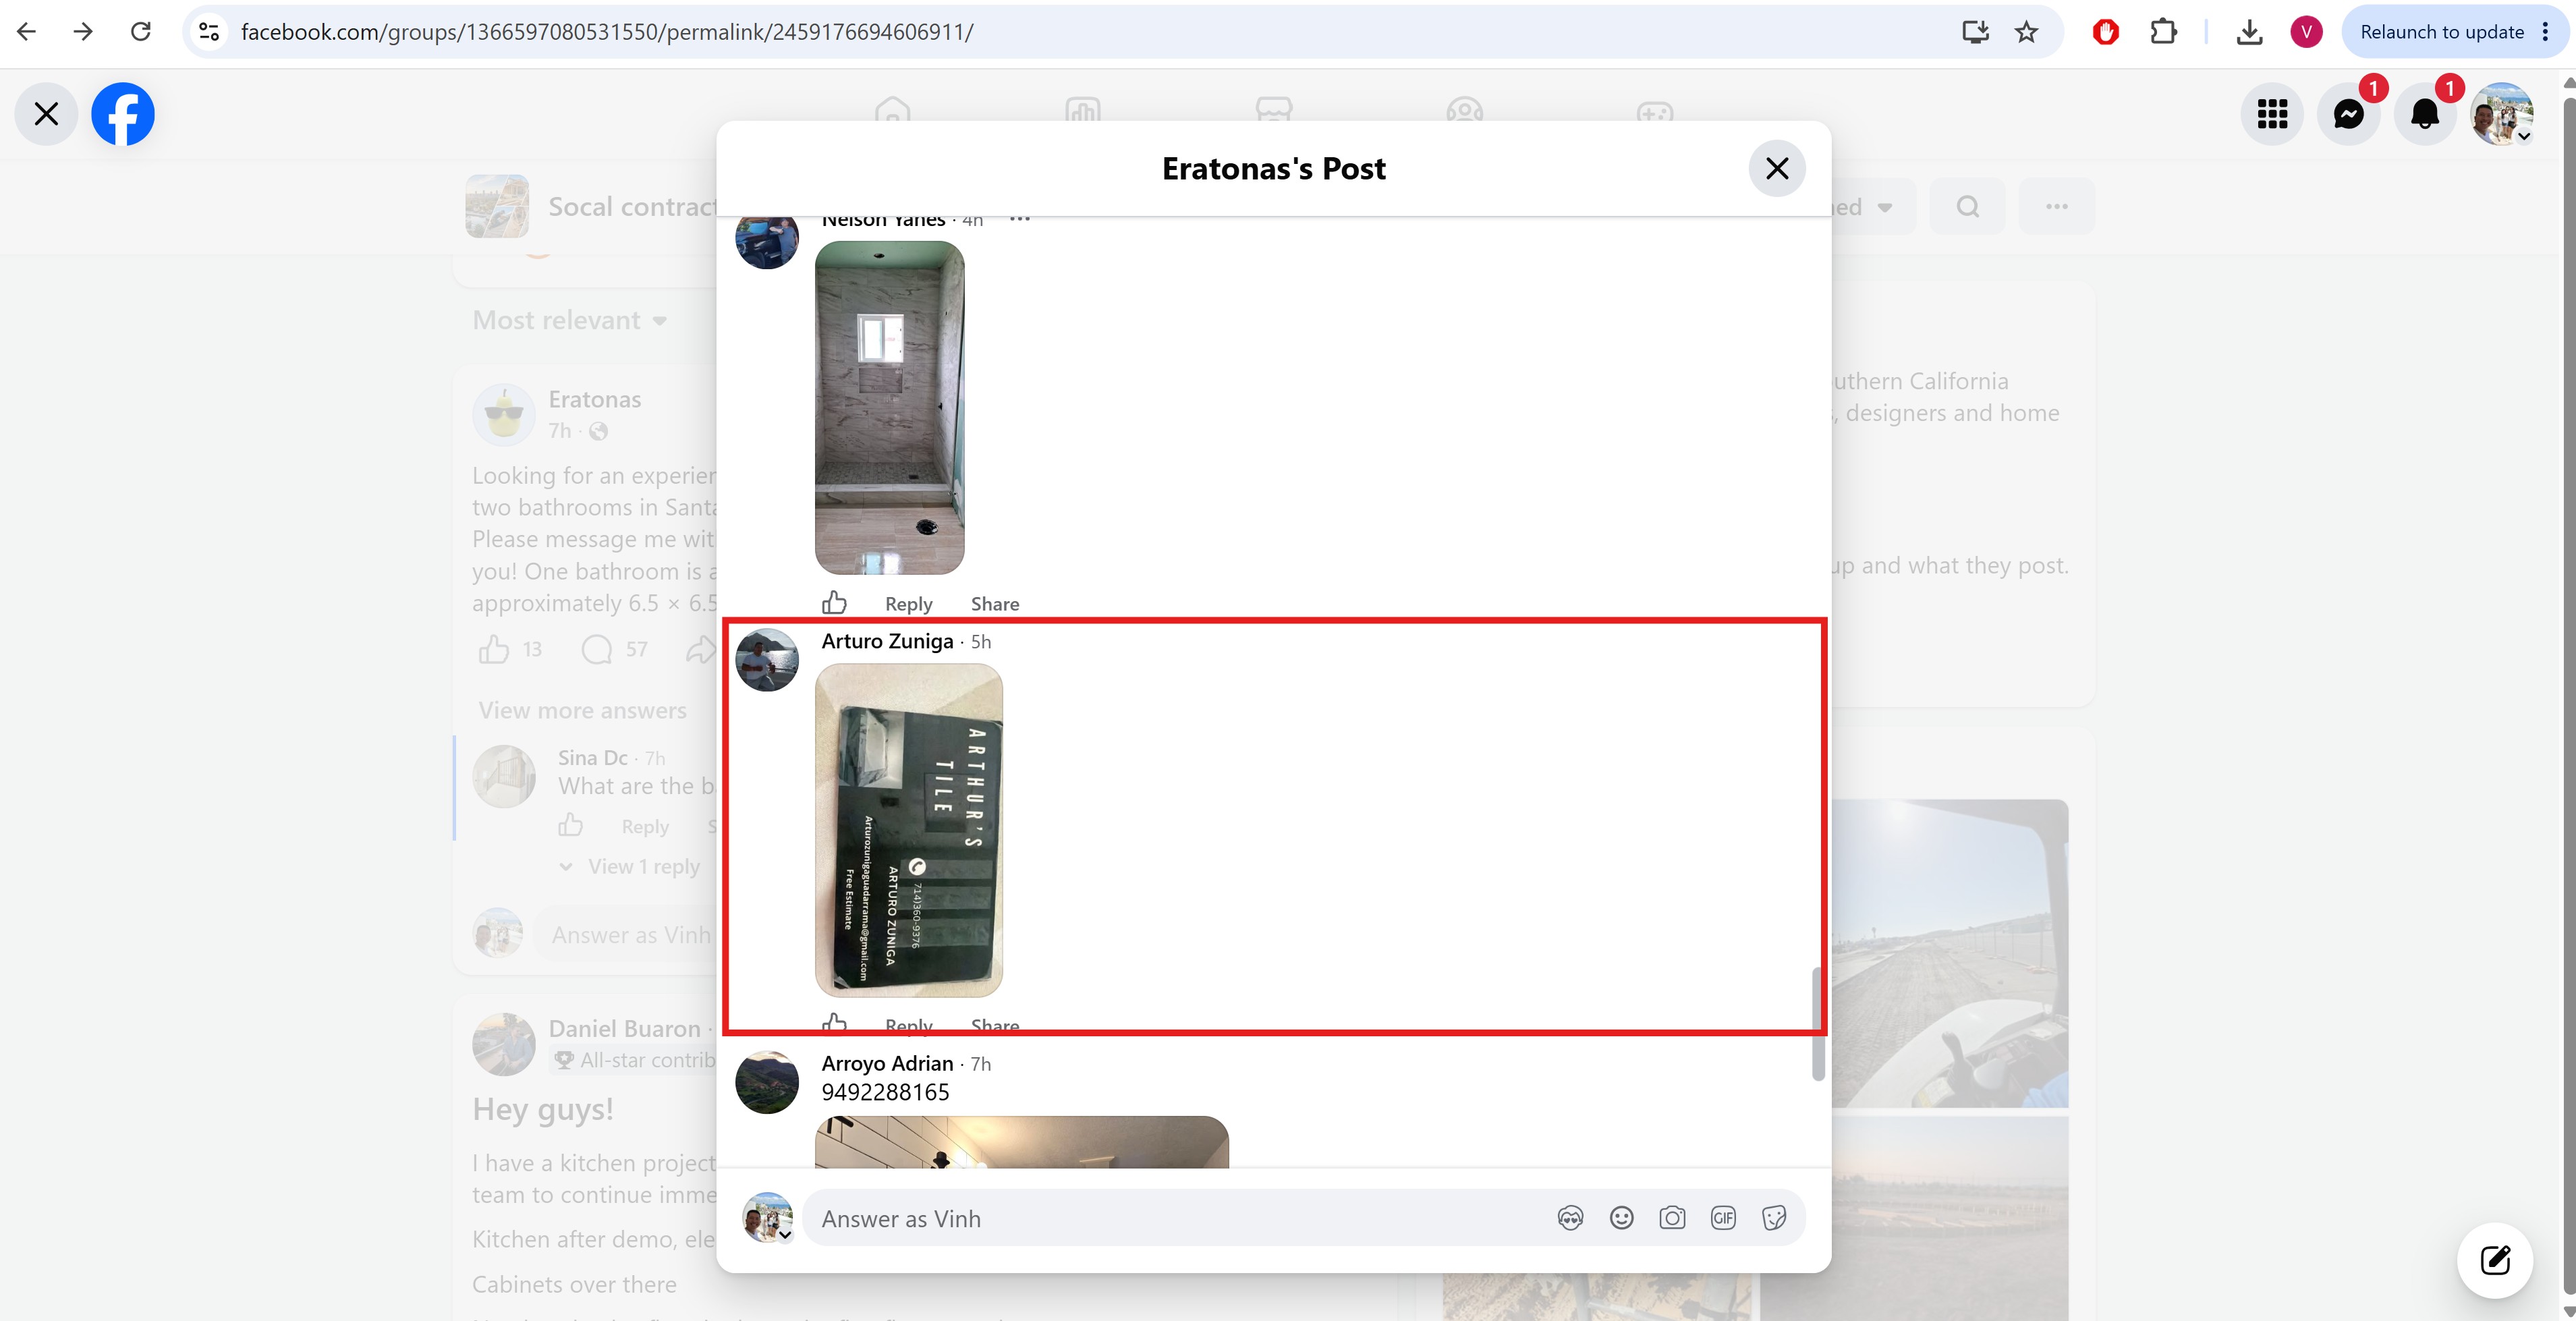This screenshot has height=1321, width=2576.
Task: Open the account profile menu
Action: [x=2502, y=114]
